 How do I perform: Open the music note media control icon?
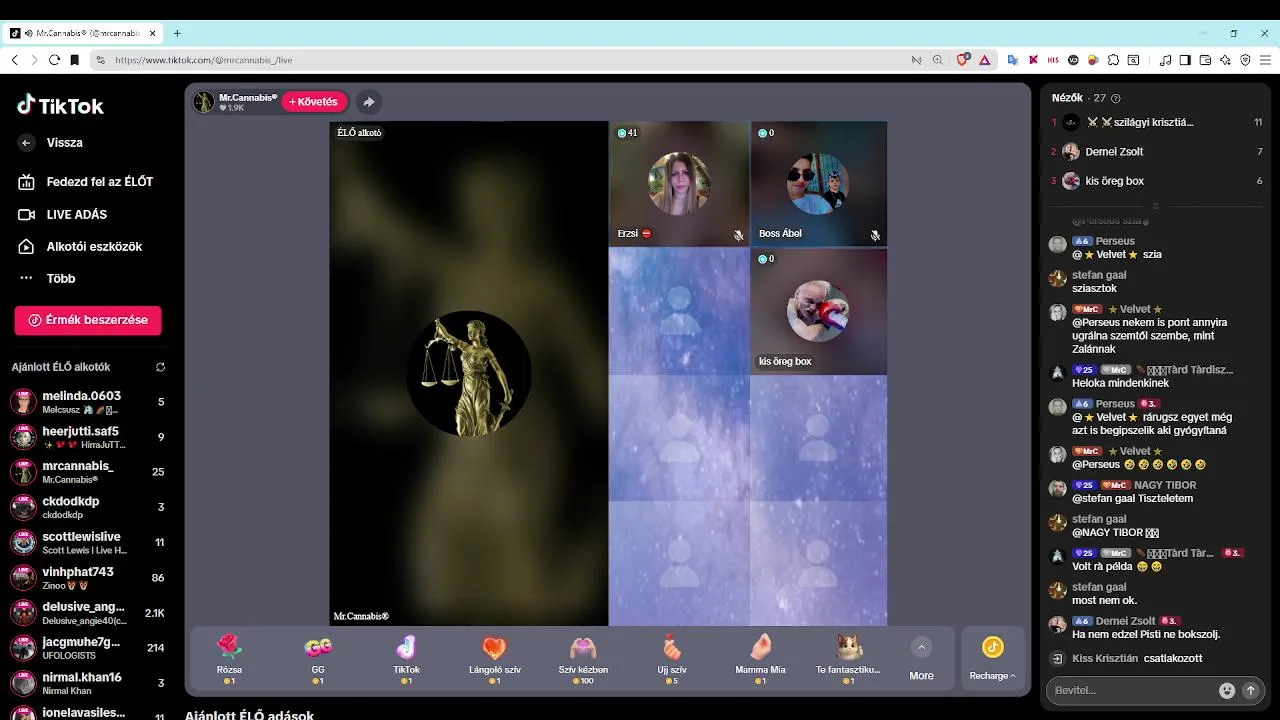click(1165, 60)
